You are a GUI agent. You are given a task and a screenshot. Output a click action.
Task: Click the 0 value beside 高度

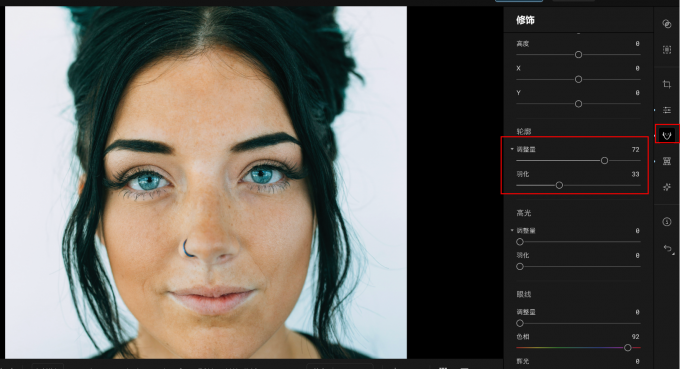coord(637,44)
